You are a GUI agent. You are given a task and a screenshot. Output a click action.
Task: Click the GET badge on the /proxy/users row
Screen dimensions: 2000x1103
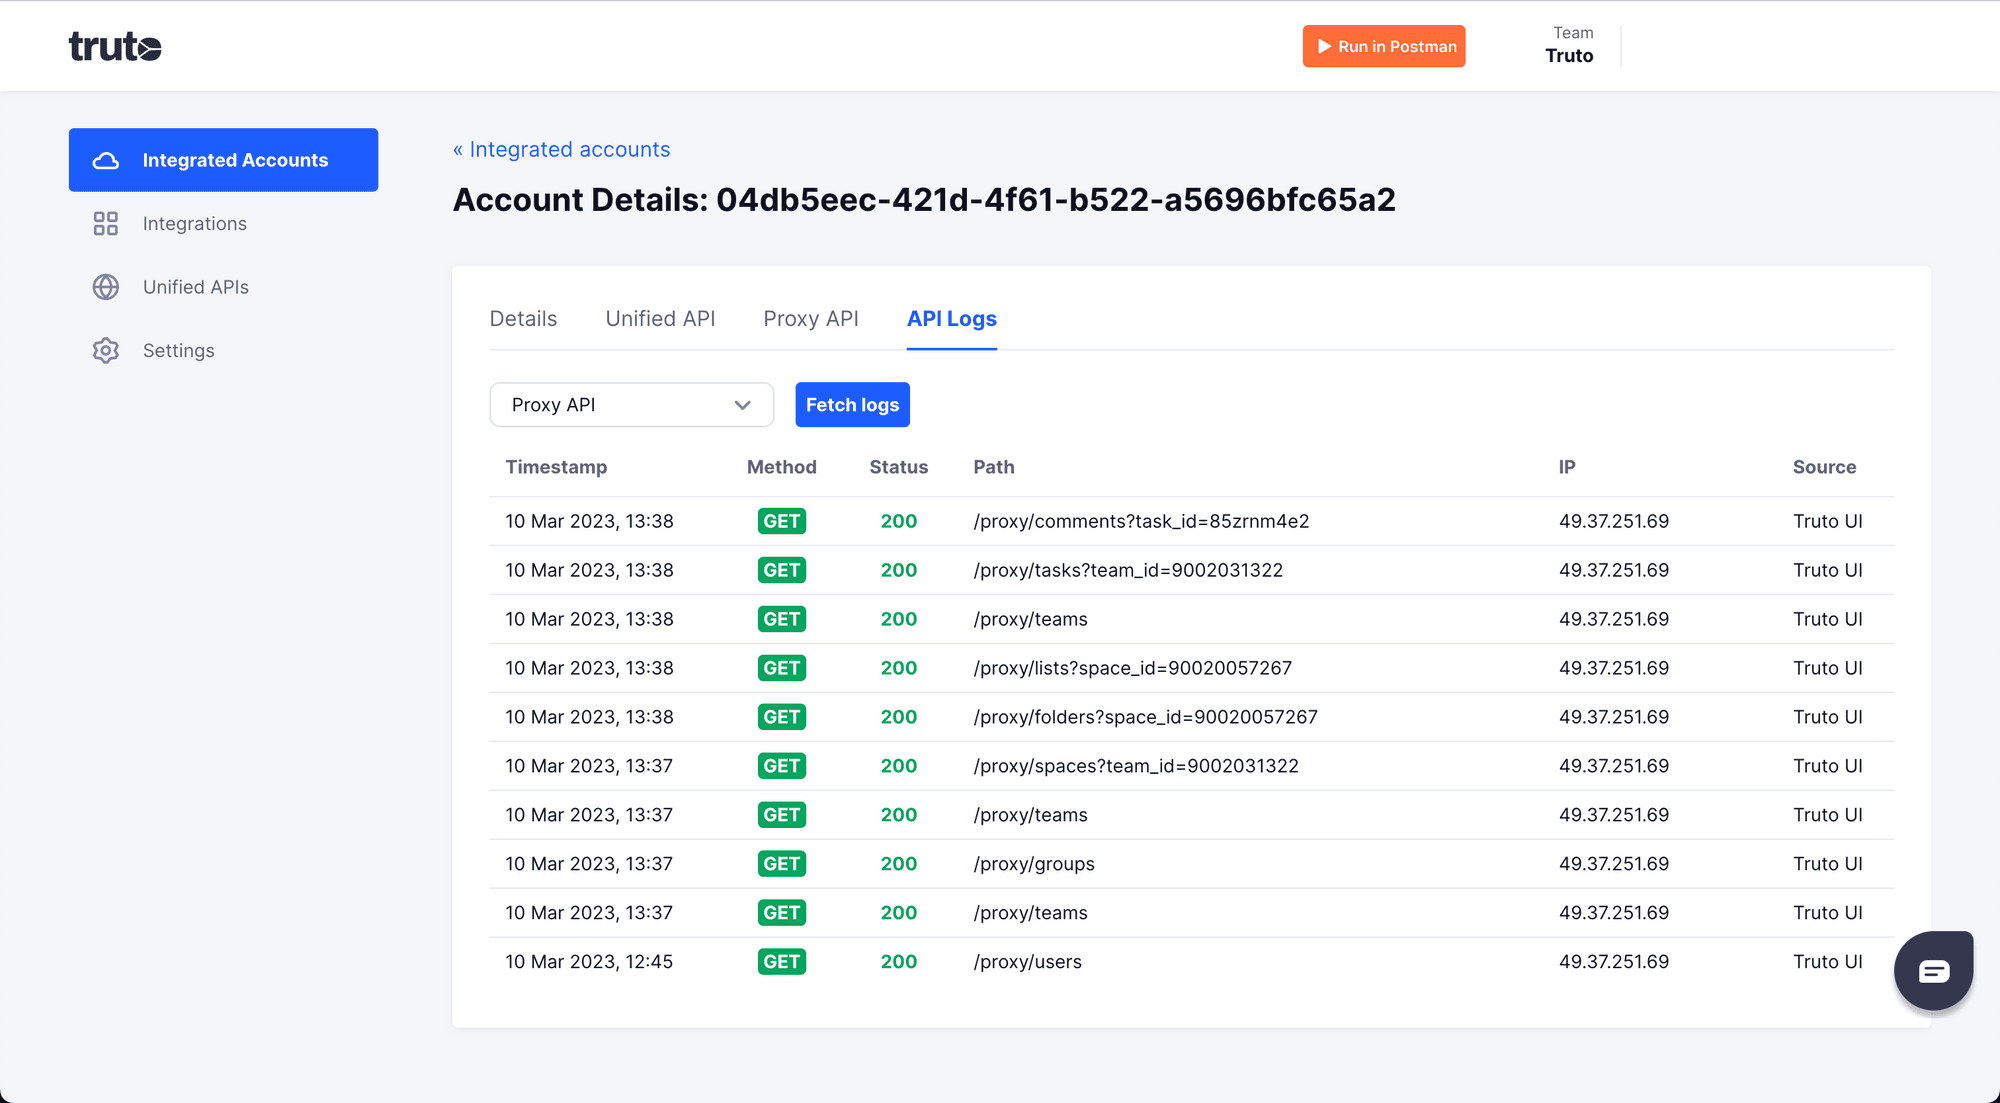pyautogui.click(x=781, y=961)
